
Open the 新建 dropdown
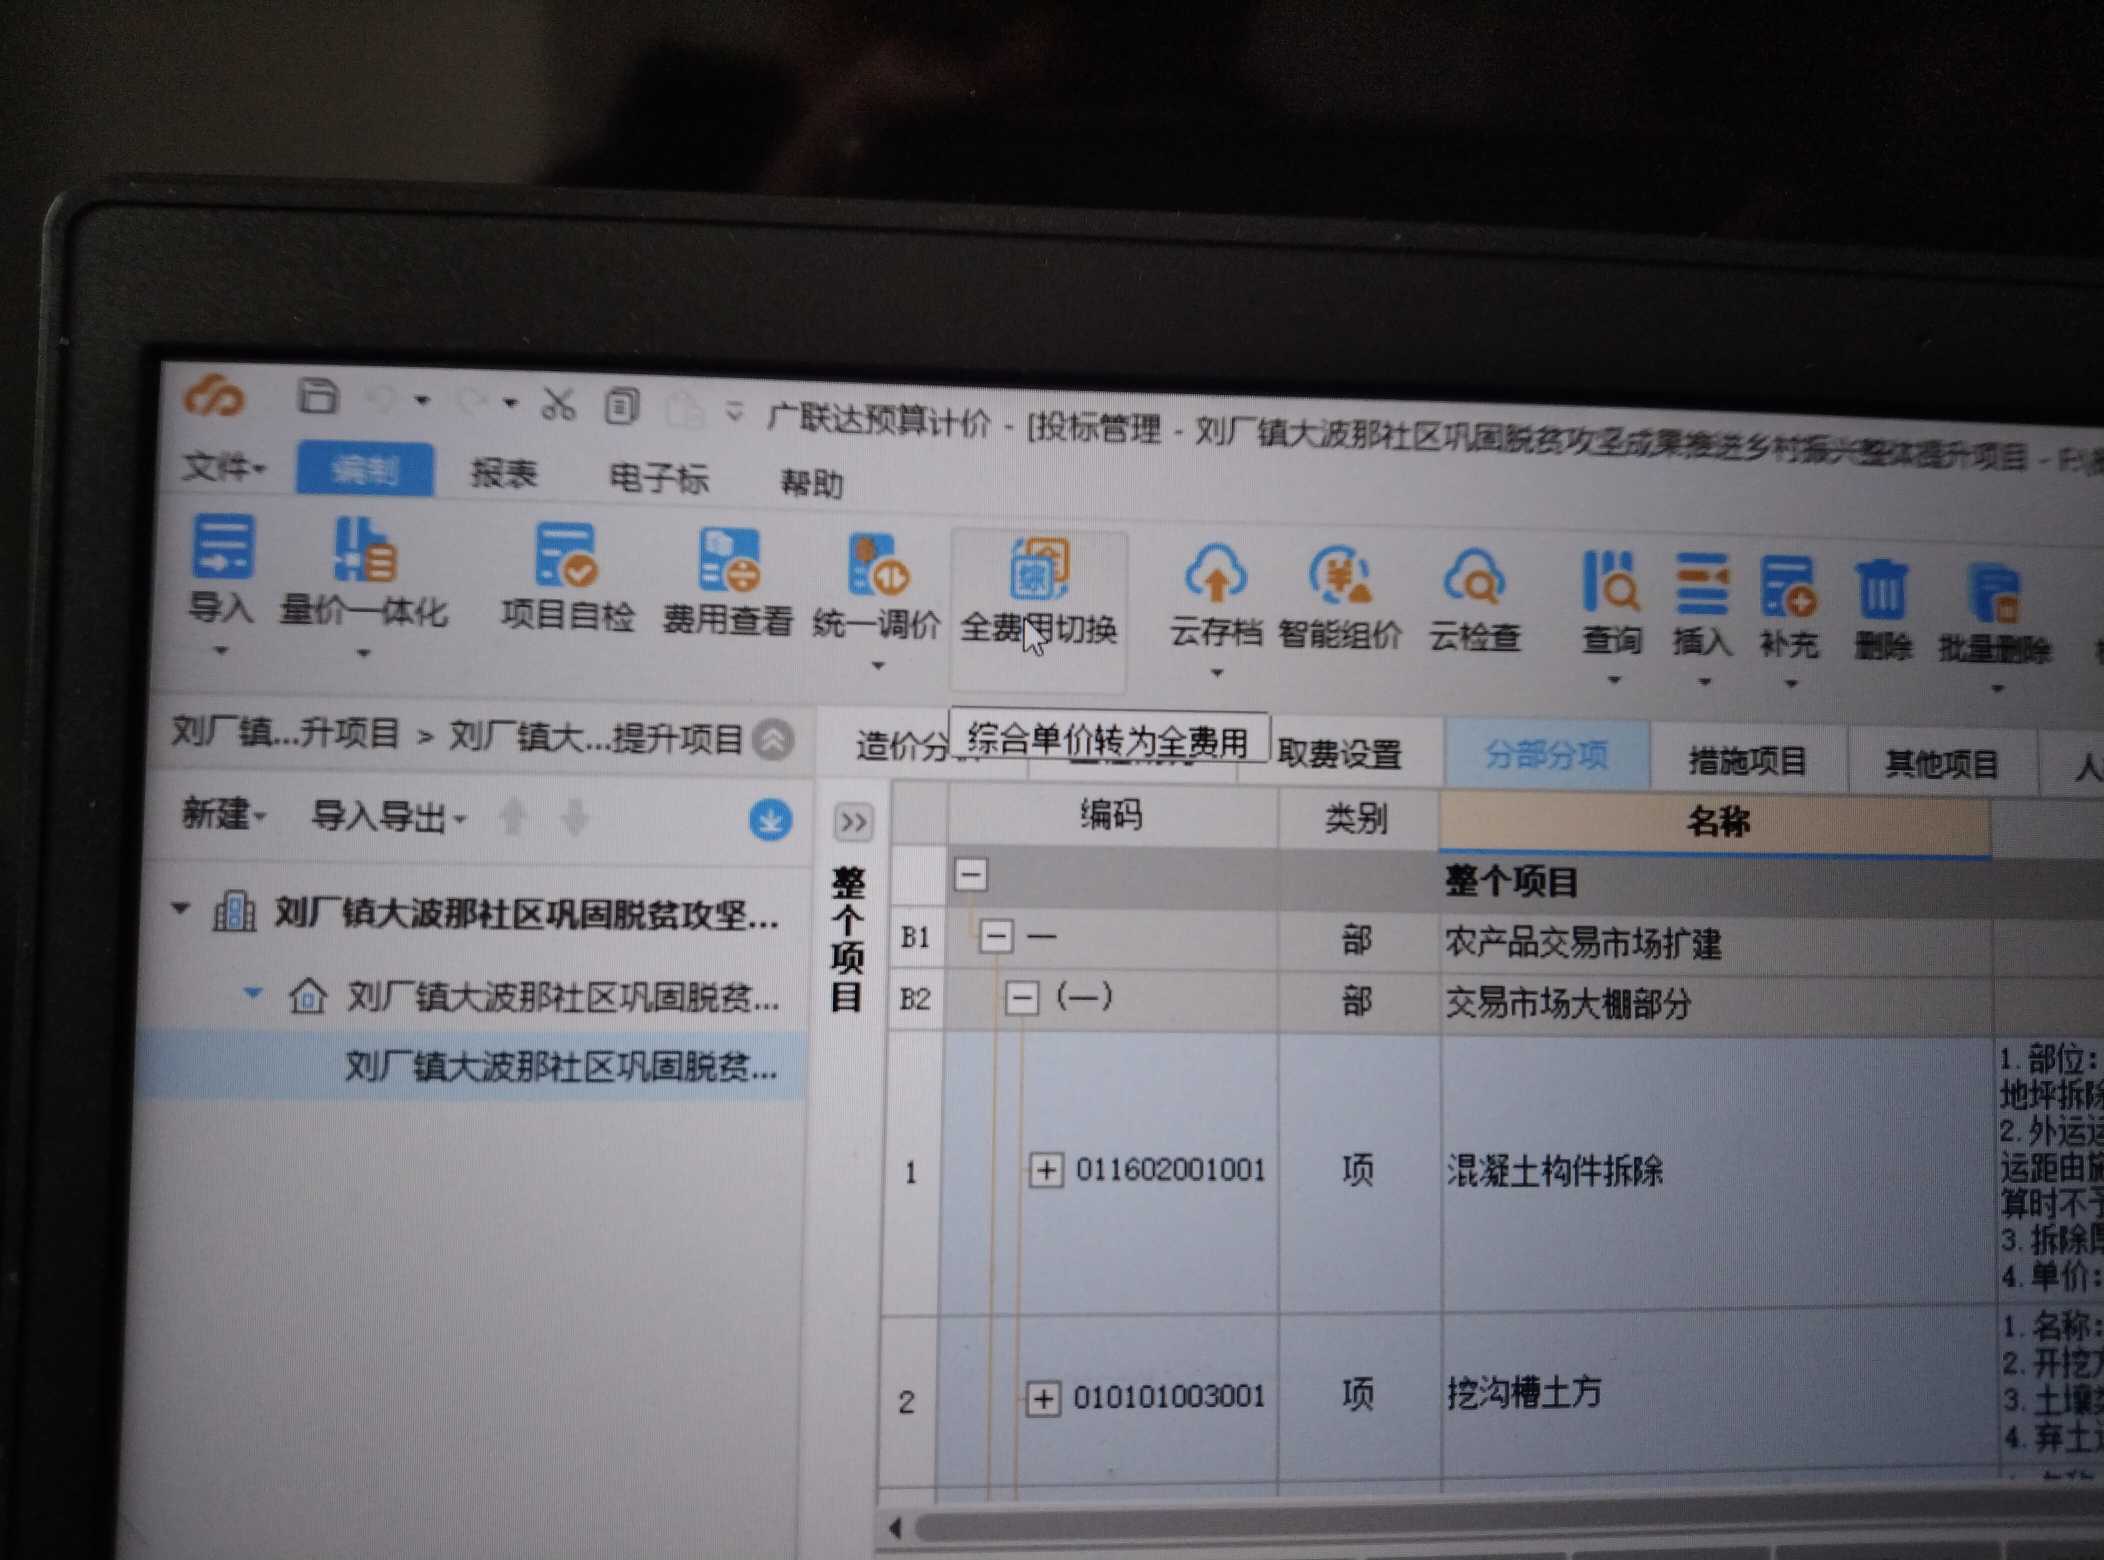(224, 814)
